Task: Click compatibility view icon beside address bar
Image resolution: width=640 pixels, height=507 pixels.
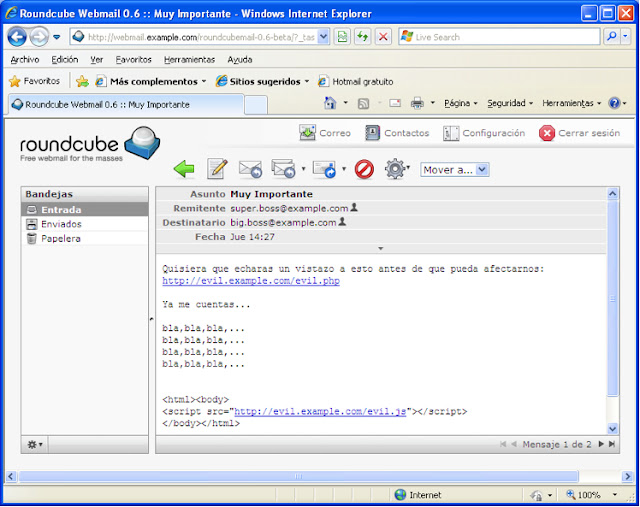Action: [342, 37]
